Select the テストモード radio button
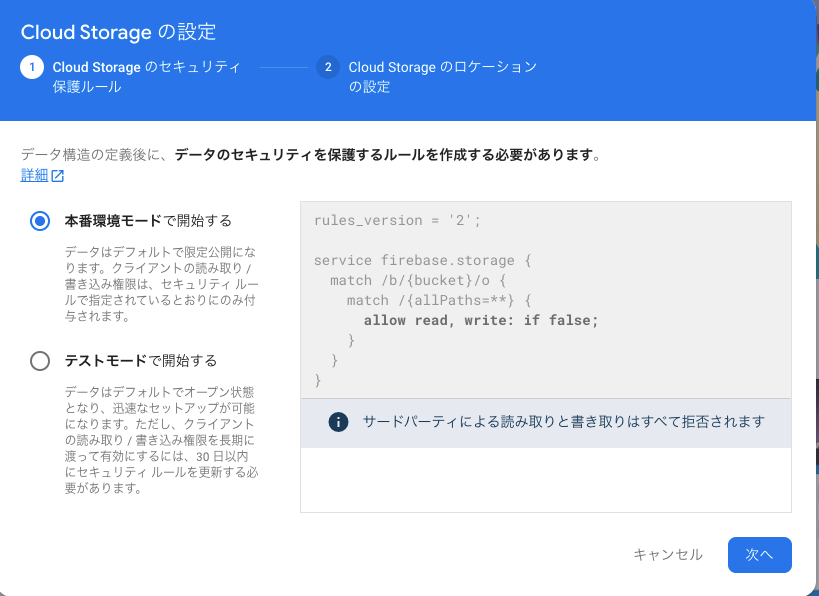The image size is (819, 596). [40, 361]
